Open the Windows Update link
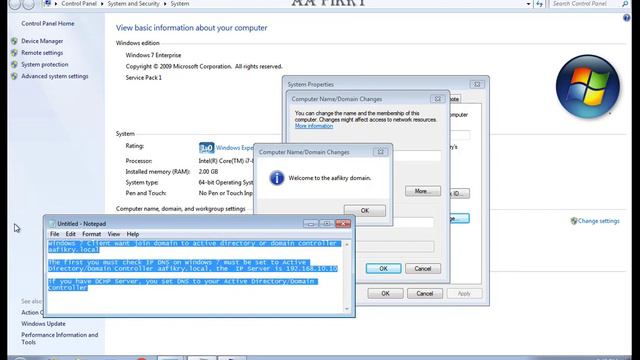The width and height of the screenshot is (640, 360). (x=43, y=324)
